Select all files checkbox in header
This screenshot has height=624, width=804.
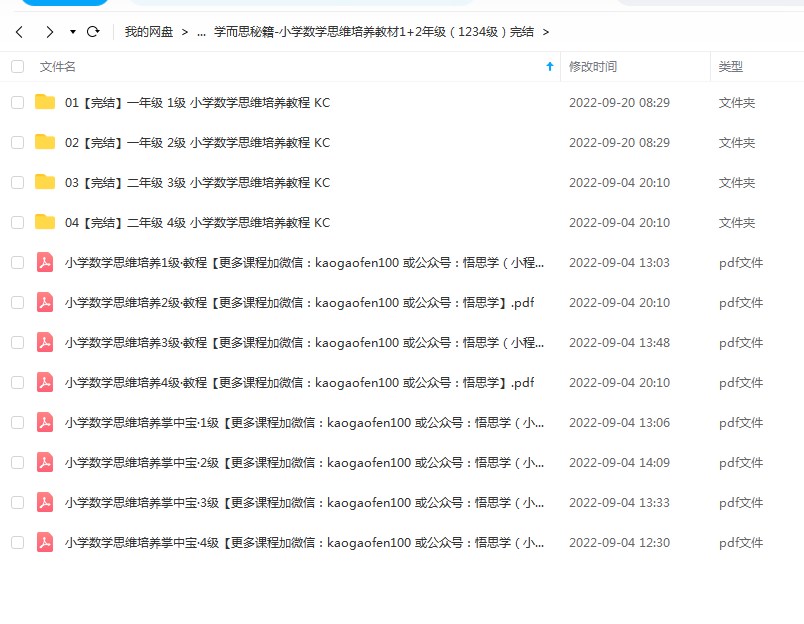point(17,67)
